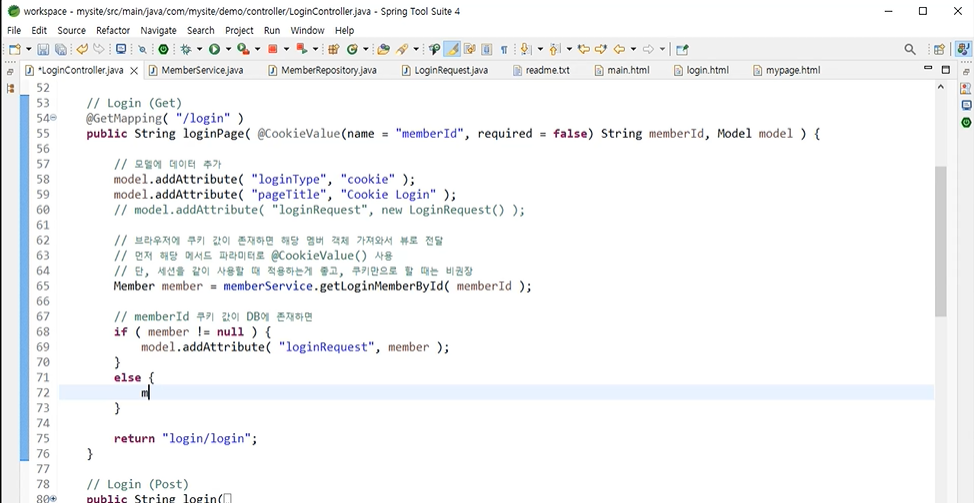Open the Window menu

[x=307, y=30]
